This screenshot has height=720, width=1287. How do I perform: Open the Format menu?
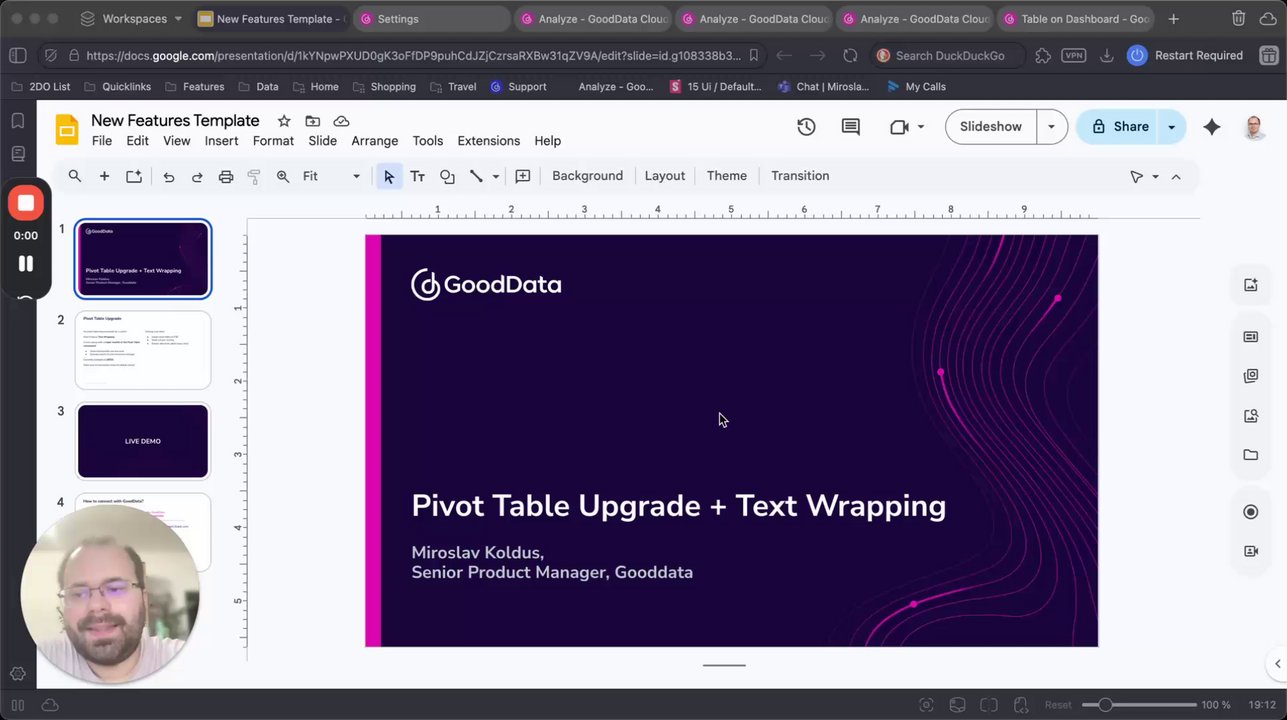coord(273,141)
